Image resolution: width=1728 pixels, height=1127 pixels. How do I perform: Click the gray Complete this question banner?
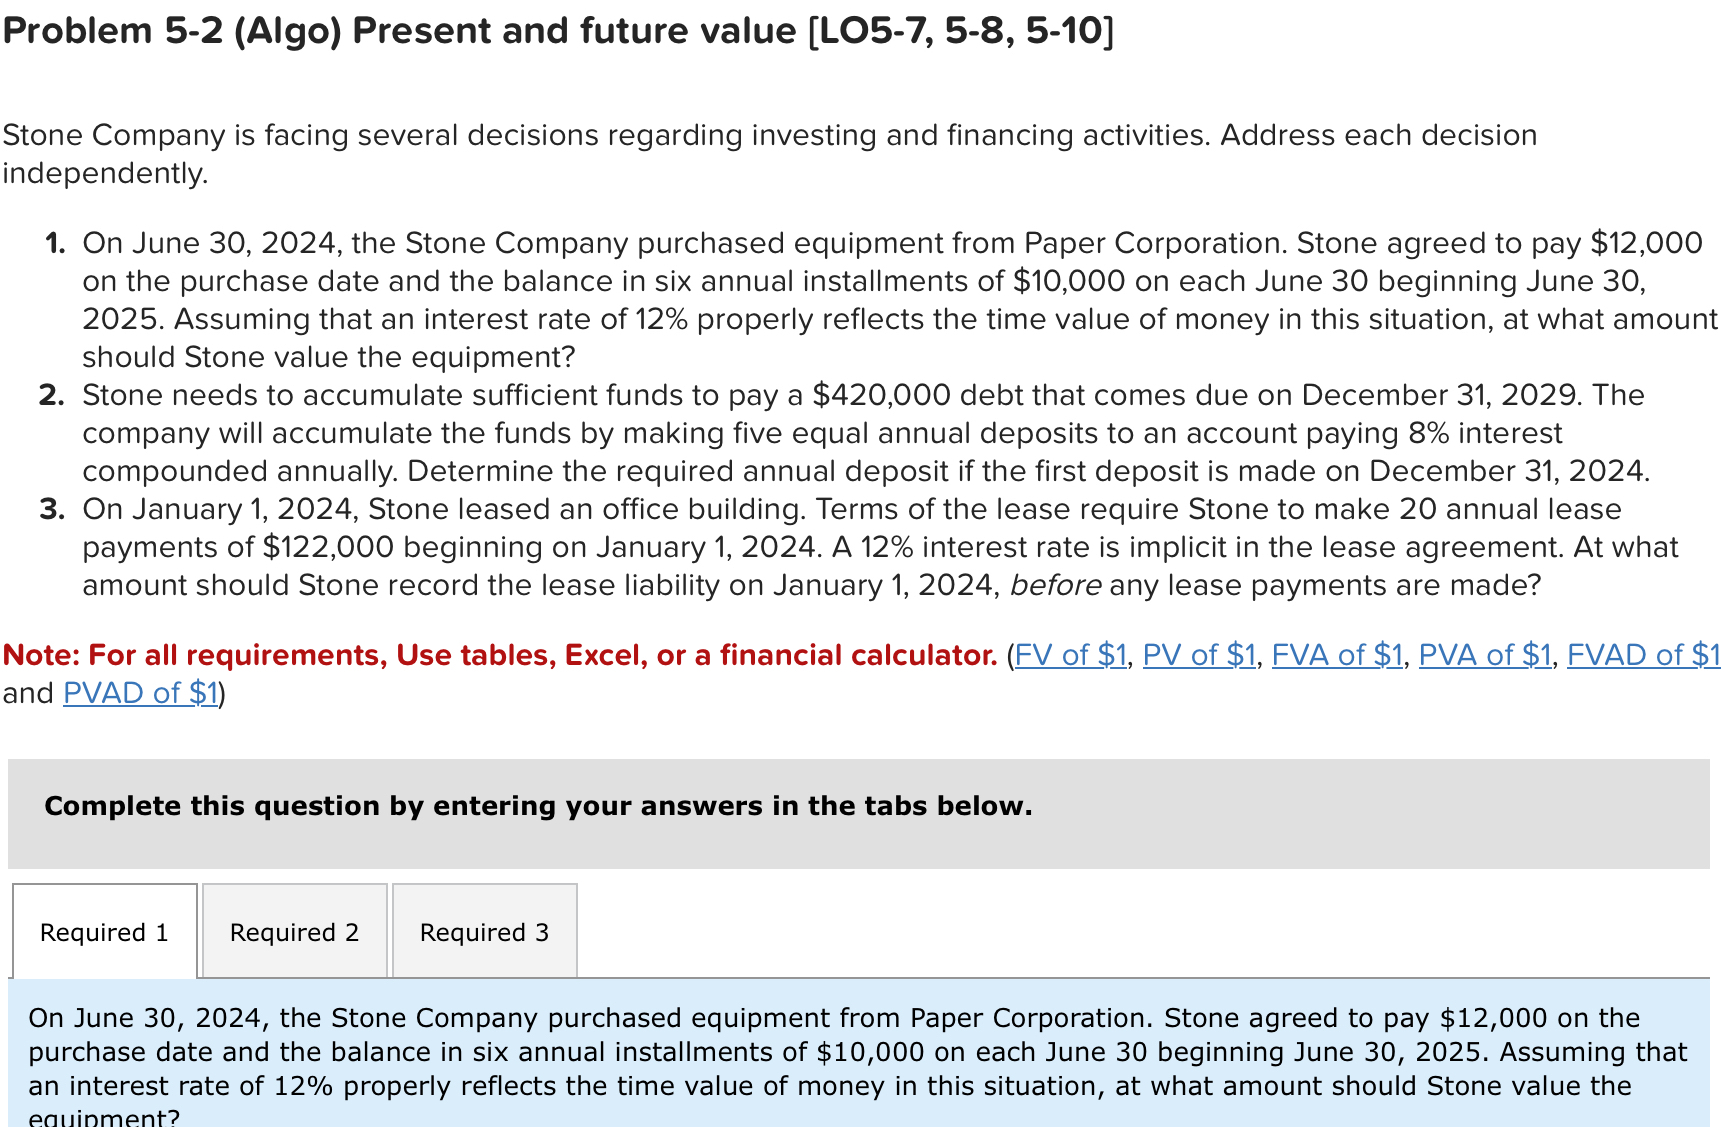pyautogui.click(x=538, y=805)
